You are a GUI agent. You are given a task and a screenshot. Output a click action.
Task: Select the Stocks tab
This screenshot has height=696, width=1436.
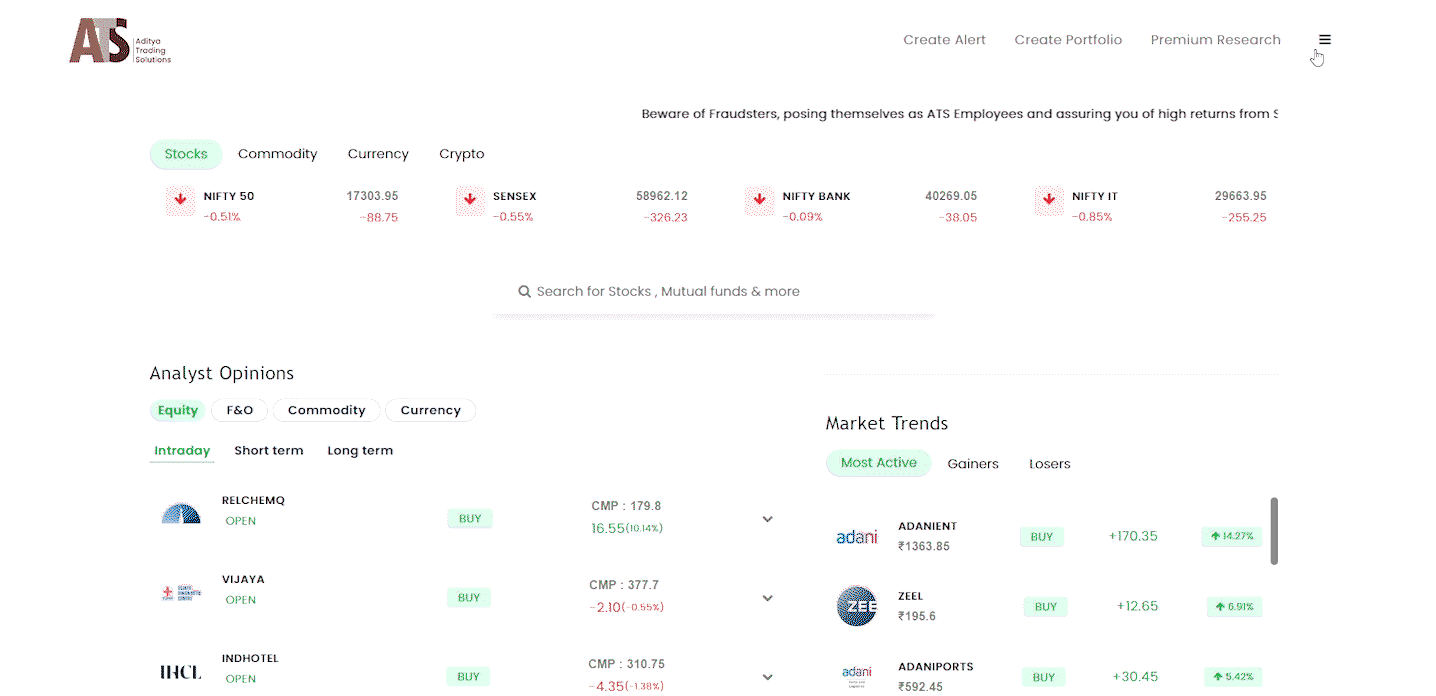(186, 154)
